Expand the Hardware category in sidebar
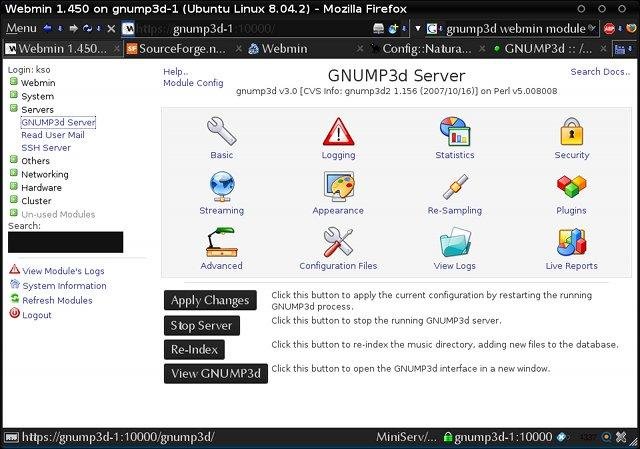 (13, 187)
